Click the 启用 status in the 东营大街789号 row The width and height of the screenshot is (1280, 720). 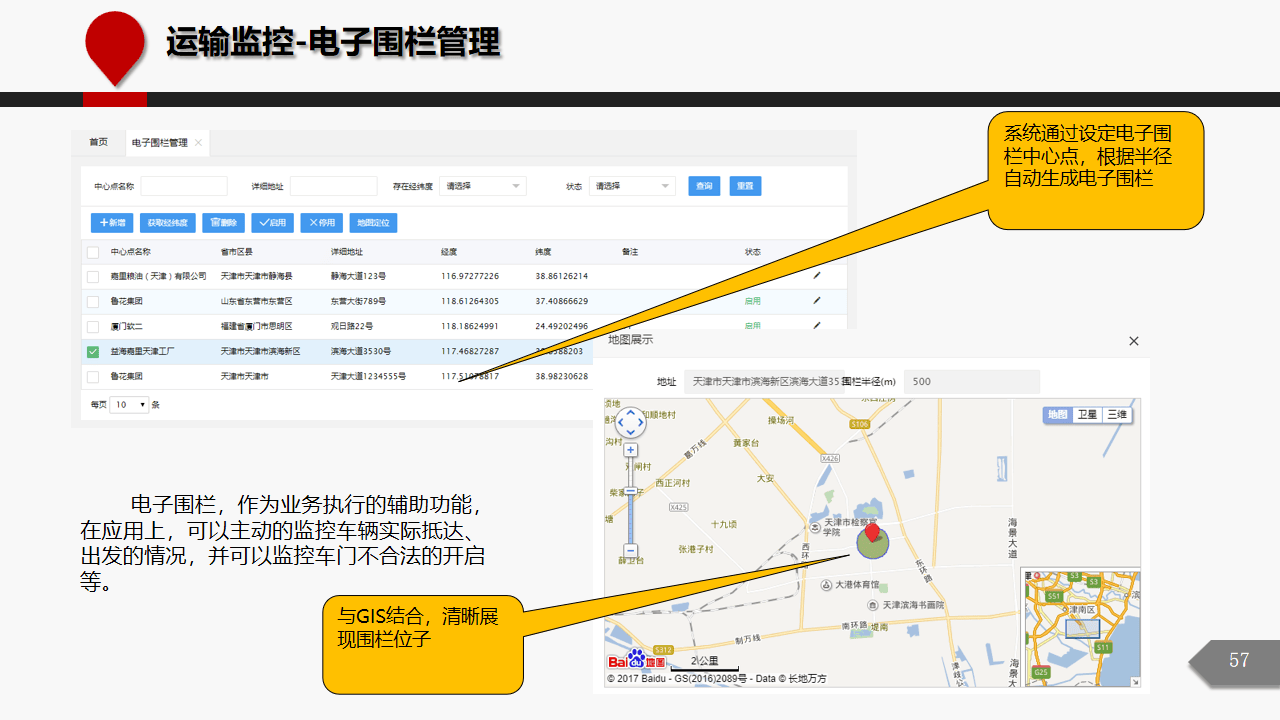(x=752, y=301)
